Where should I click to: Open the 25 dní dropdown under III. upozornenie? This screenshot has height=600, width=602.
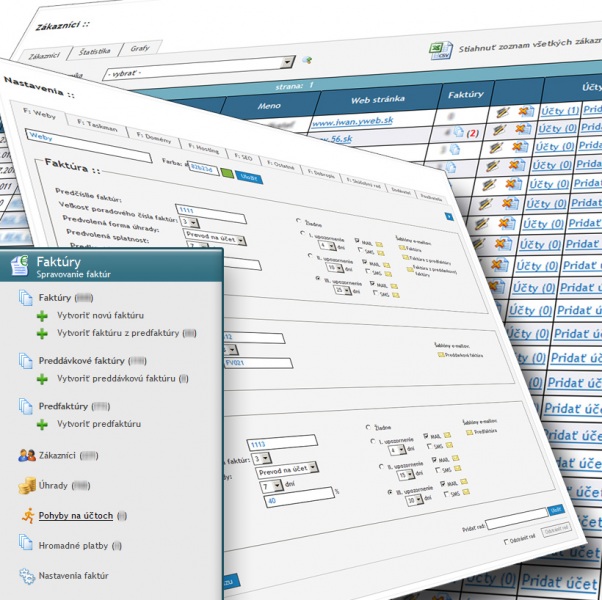343,290
